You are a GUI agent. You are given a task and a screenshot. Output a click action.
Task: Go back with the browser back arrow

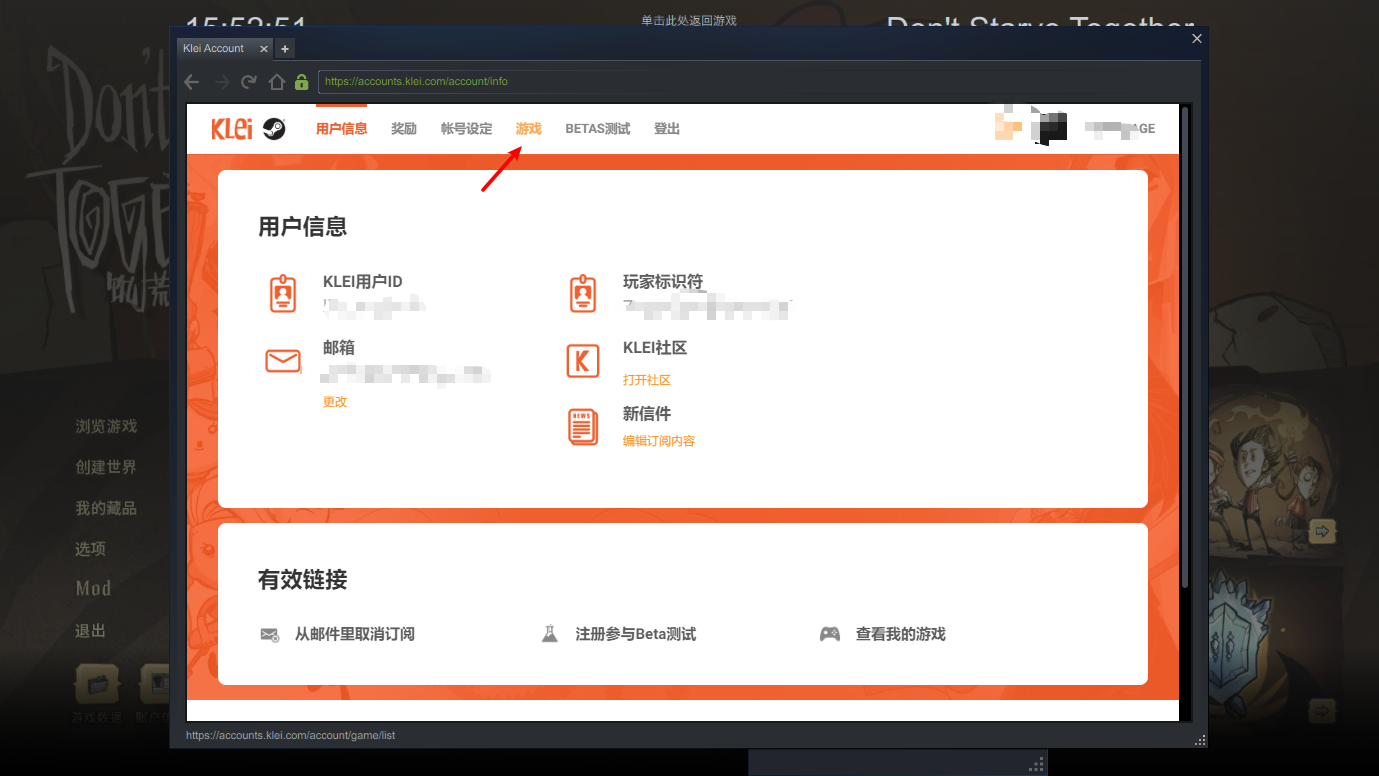192,82
